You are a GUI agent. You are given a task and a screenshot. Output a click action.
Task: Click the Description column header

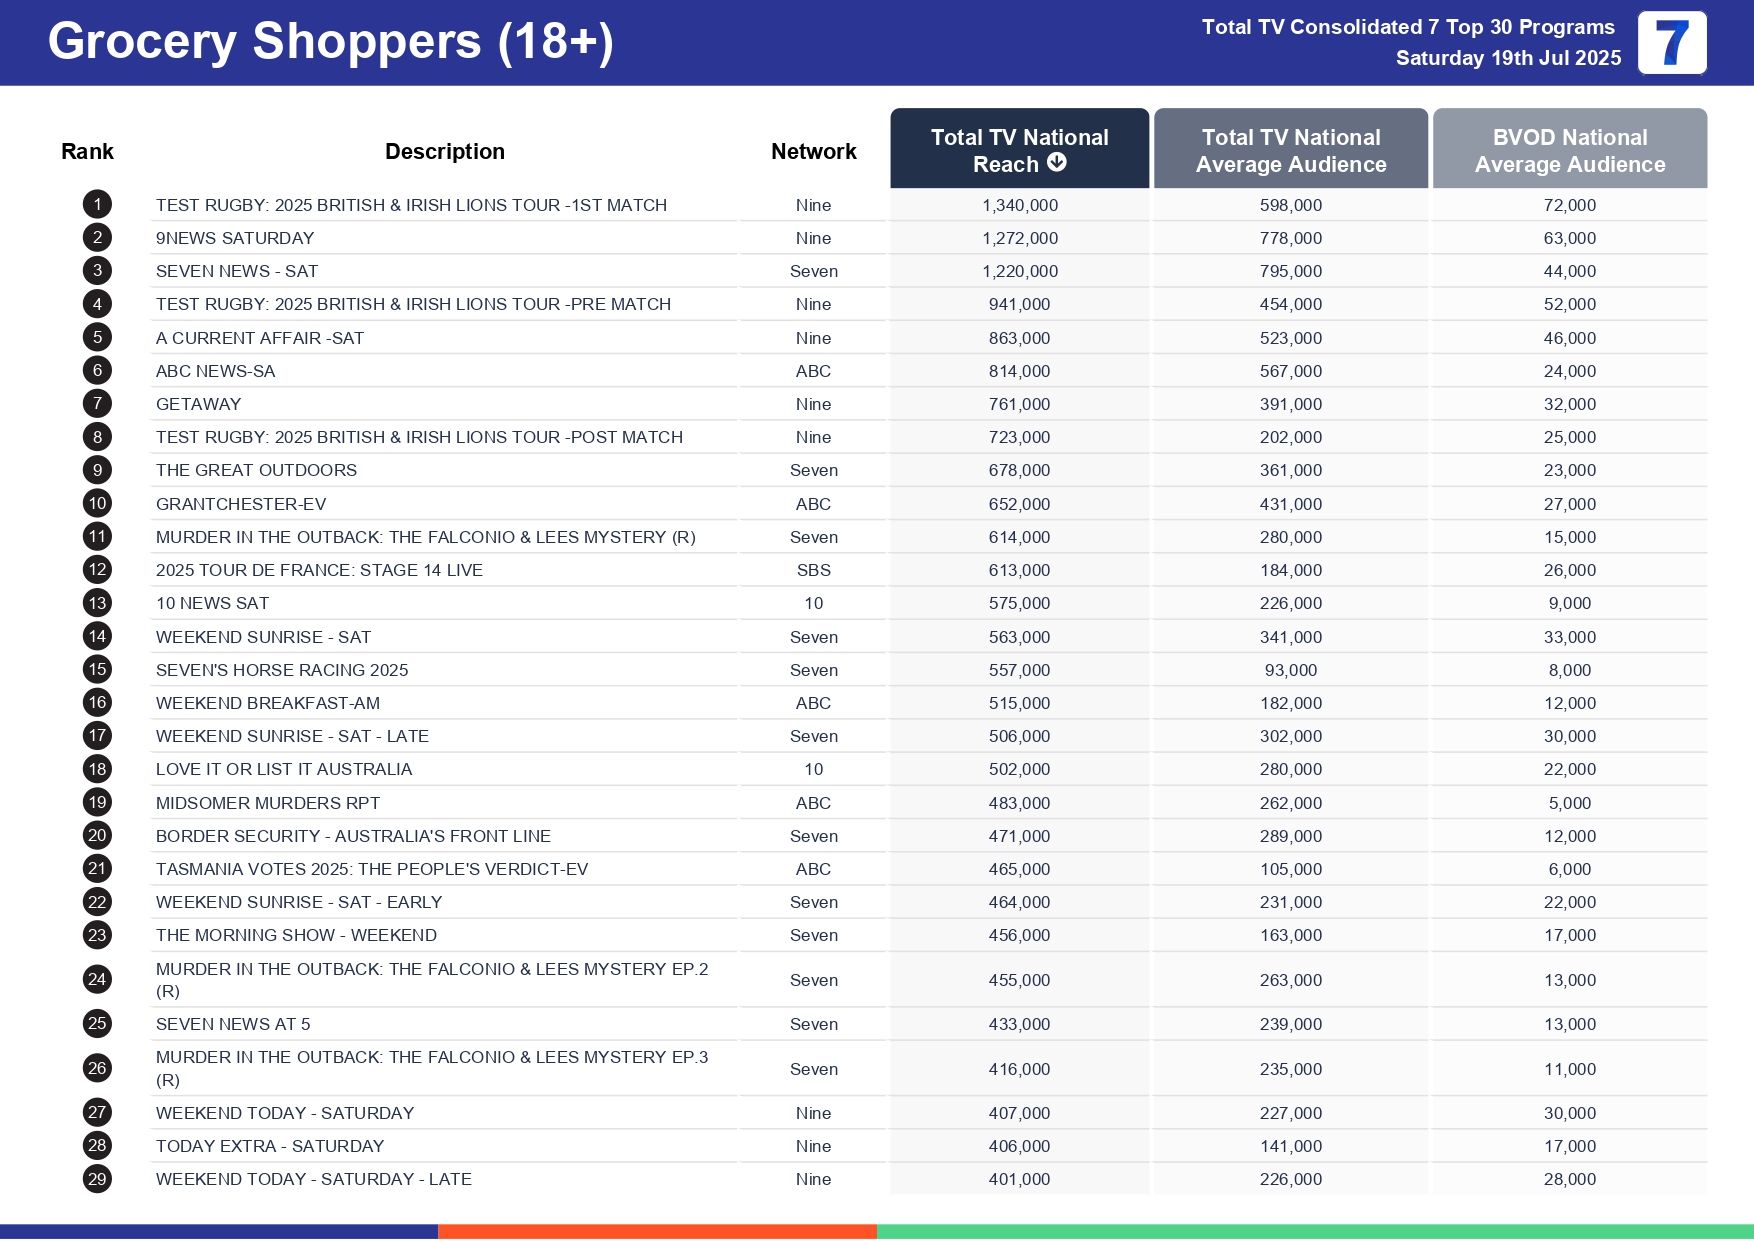pos(444,152)
